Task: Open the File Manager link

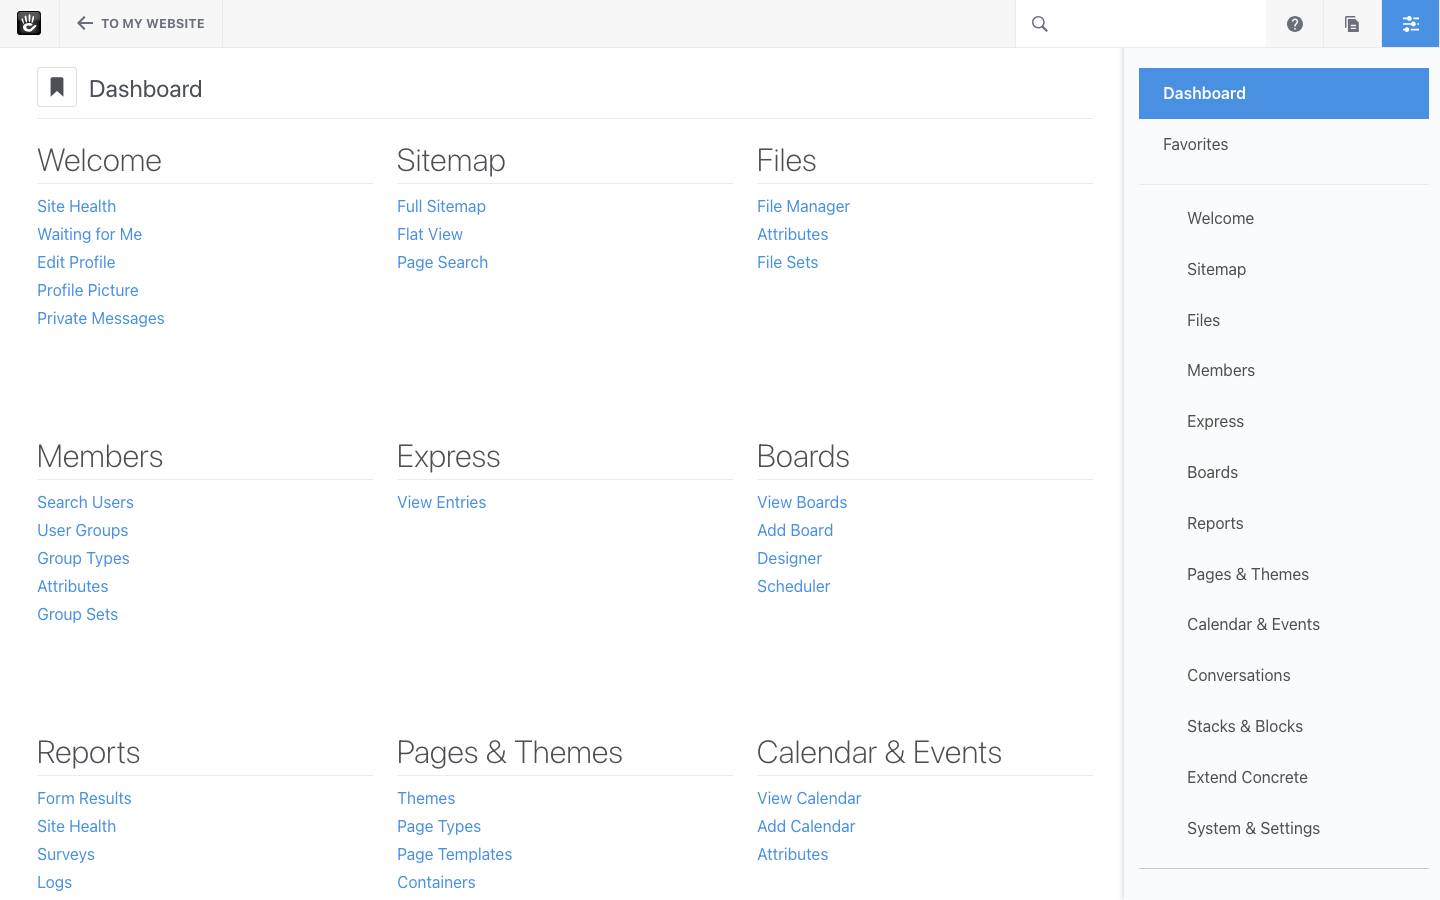Action: click(803, 206)
